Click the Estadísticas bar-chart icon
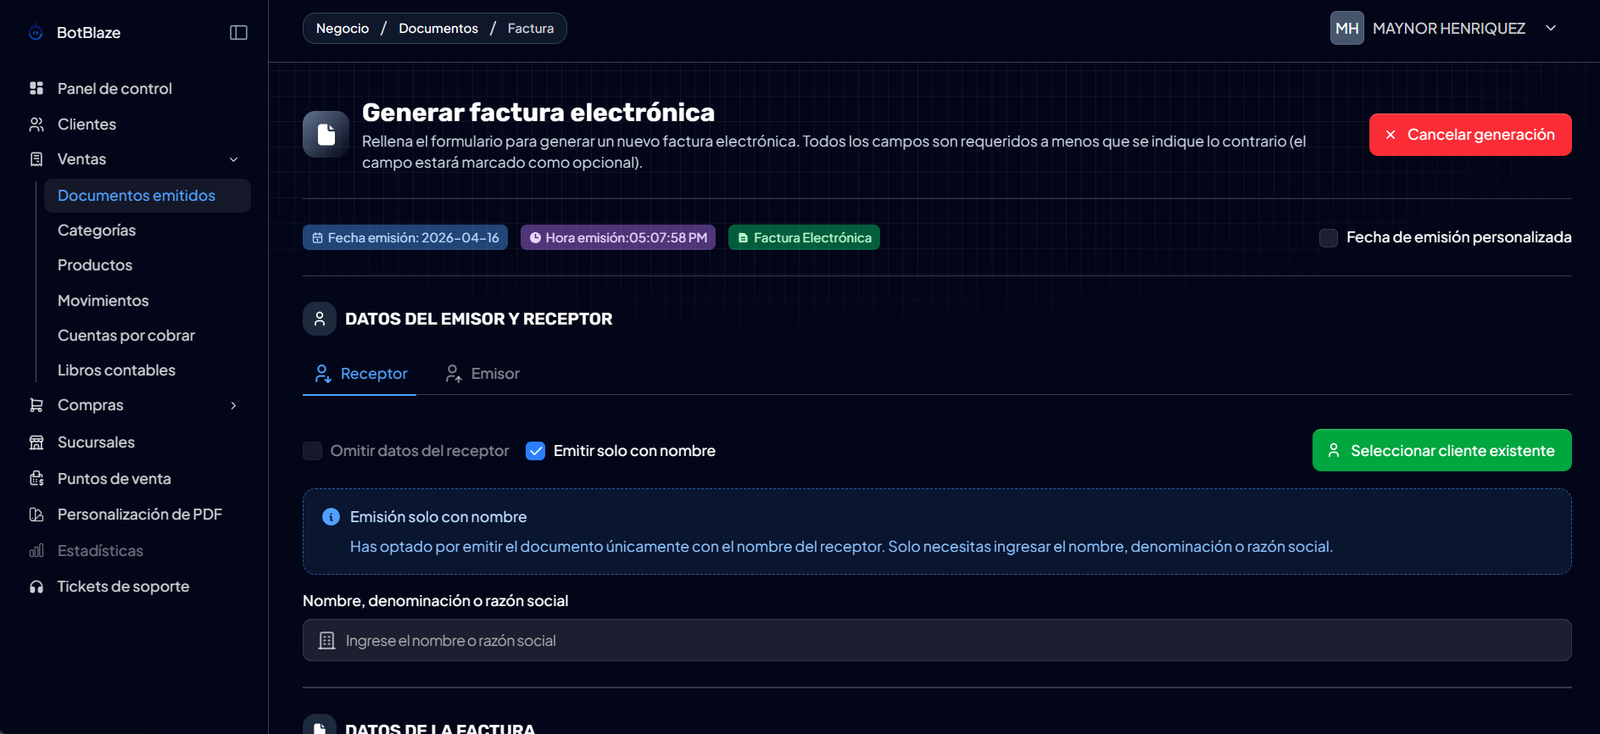 click(35, 550)
